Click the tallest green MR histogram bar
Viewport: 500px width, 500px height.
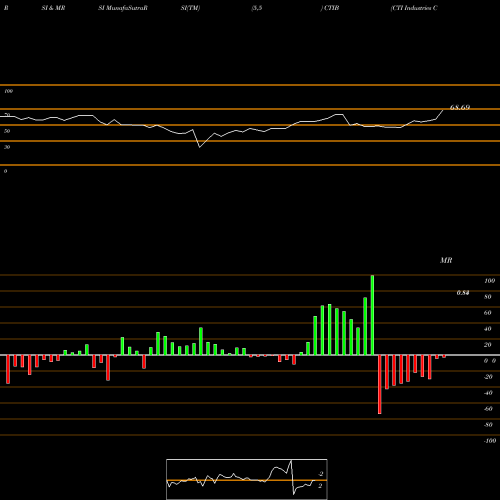[x=372, y=315]
